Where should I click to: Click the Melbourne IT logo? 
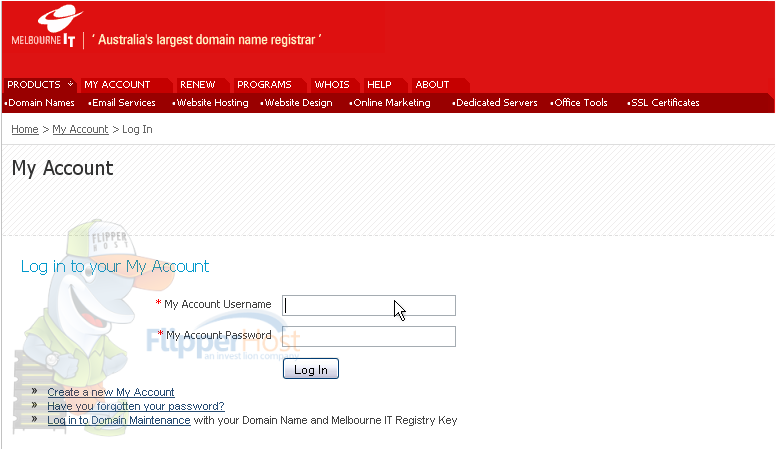coord(48,26)
